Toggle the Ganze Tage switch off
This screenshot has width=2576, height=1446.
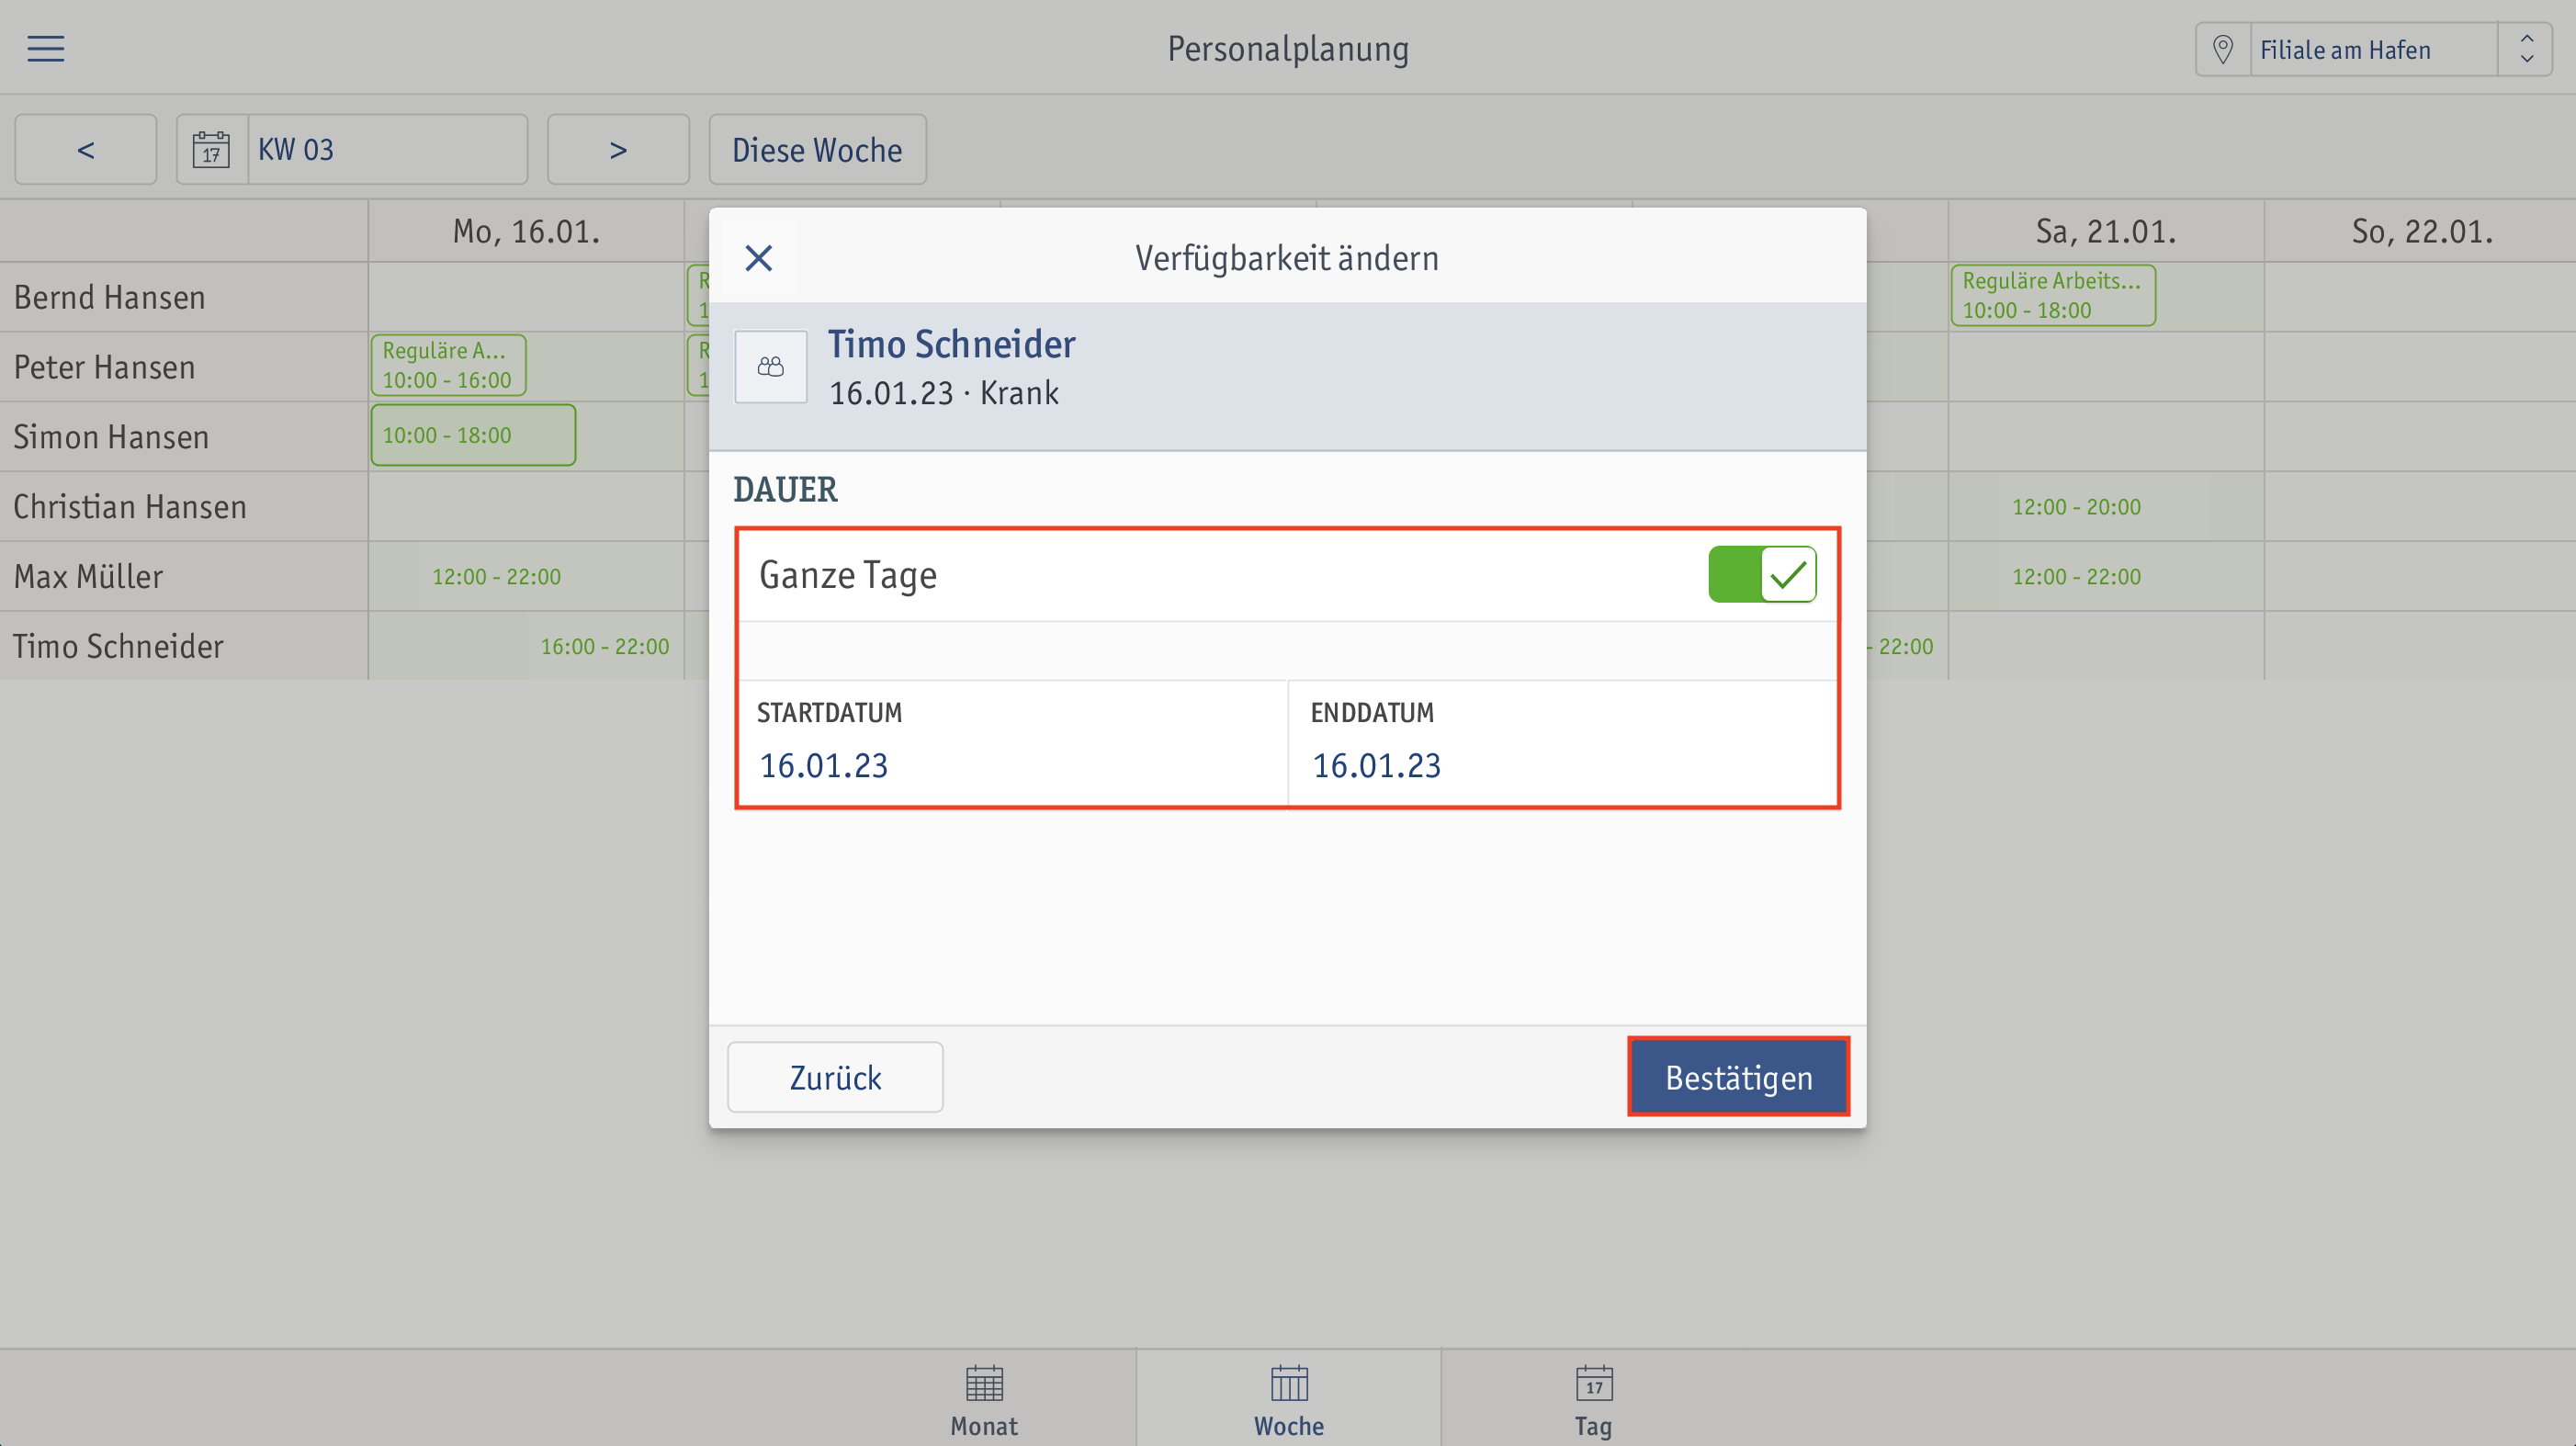pos(1761,574)
